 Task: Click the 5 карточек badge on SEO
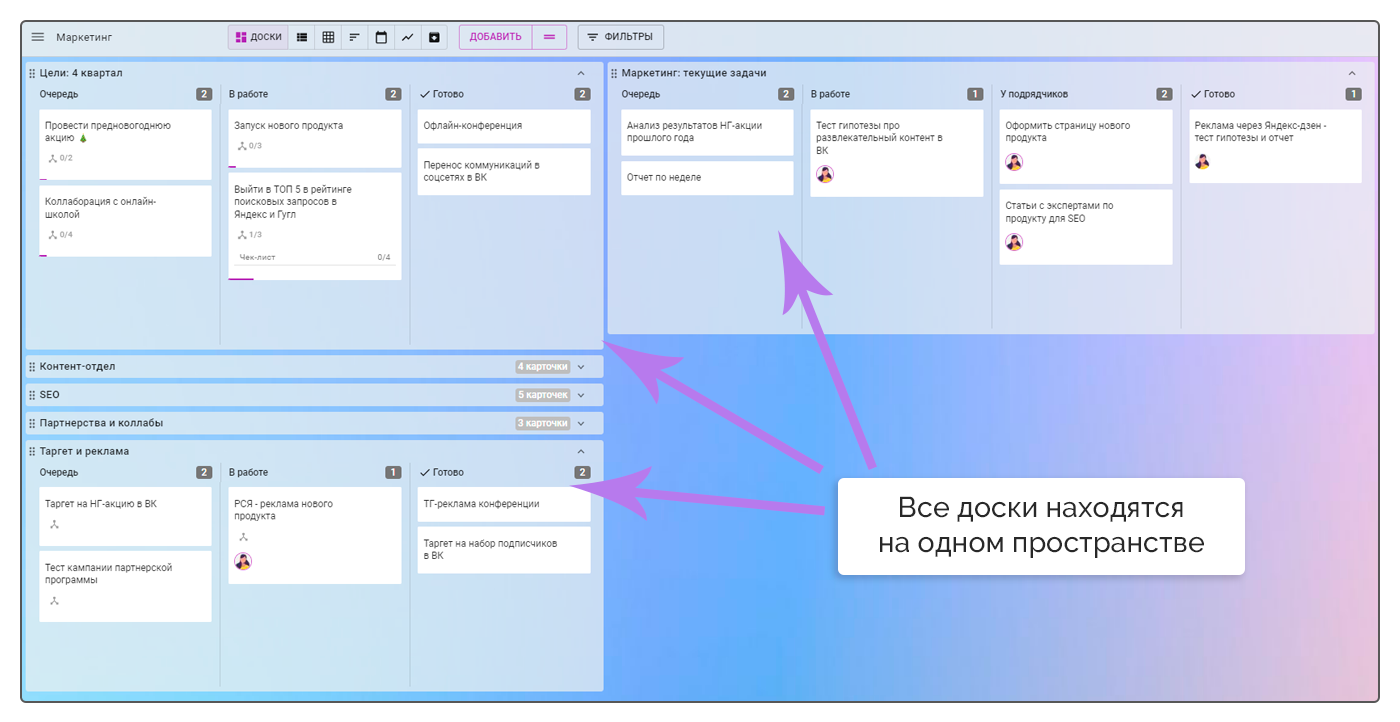pos(543,395)
